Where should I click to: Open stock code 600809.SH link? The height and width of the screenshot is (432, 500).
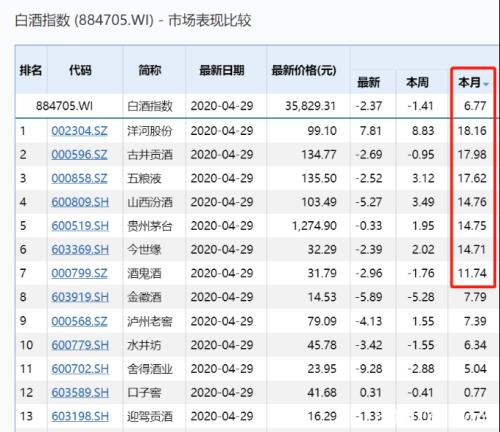80,202
